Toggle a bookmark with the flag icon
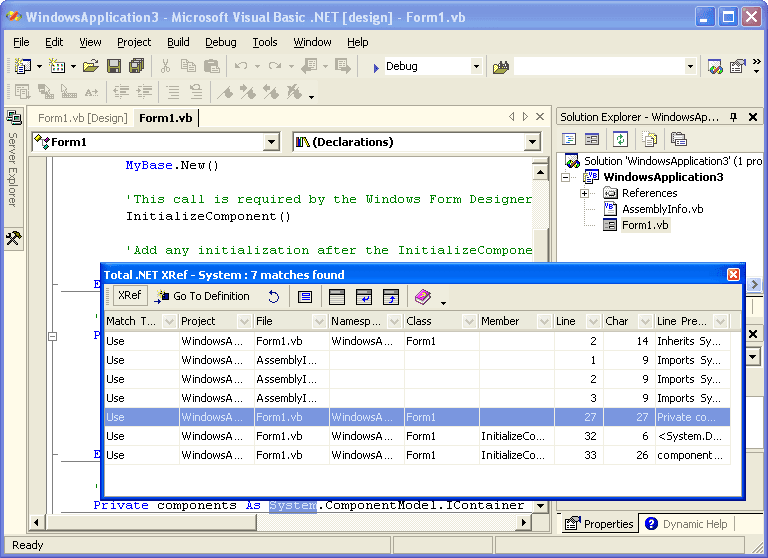Viewport: 768px width, 558px height. tap(225, 92)
